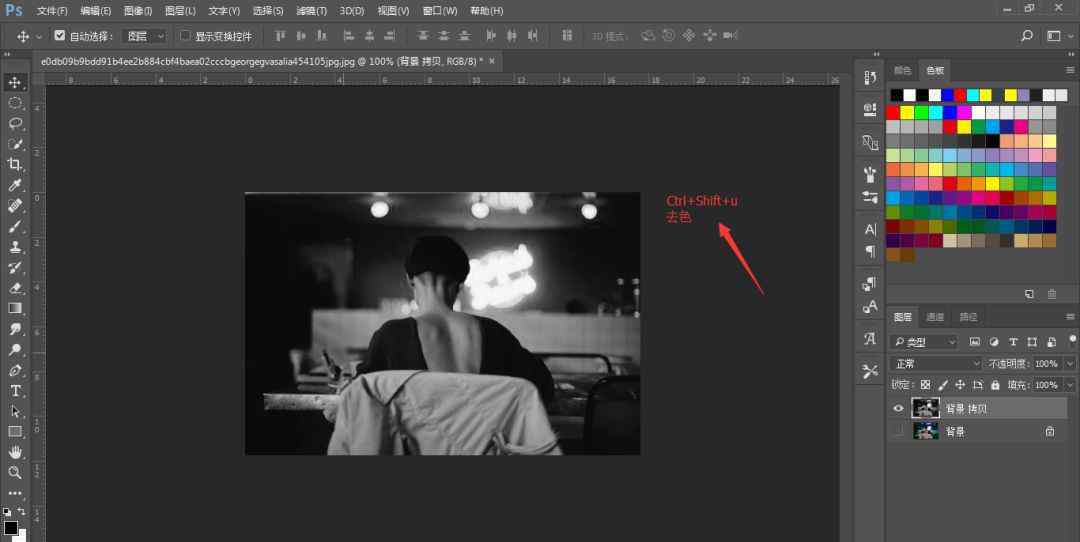Select the 背景 layer thumbnail
1080x542 pixels.
point(926,431)
